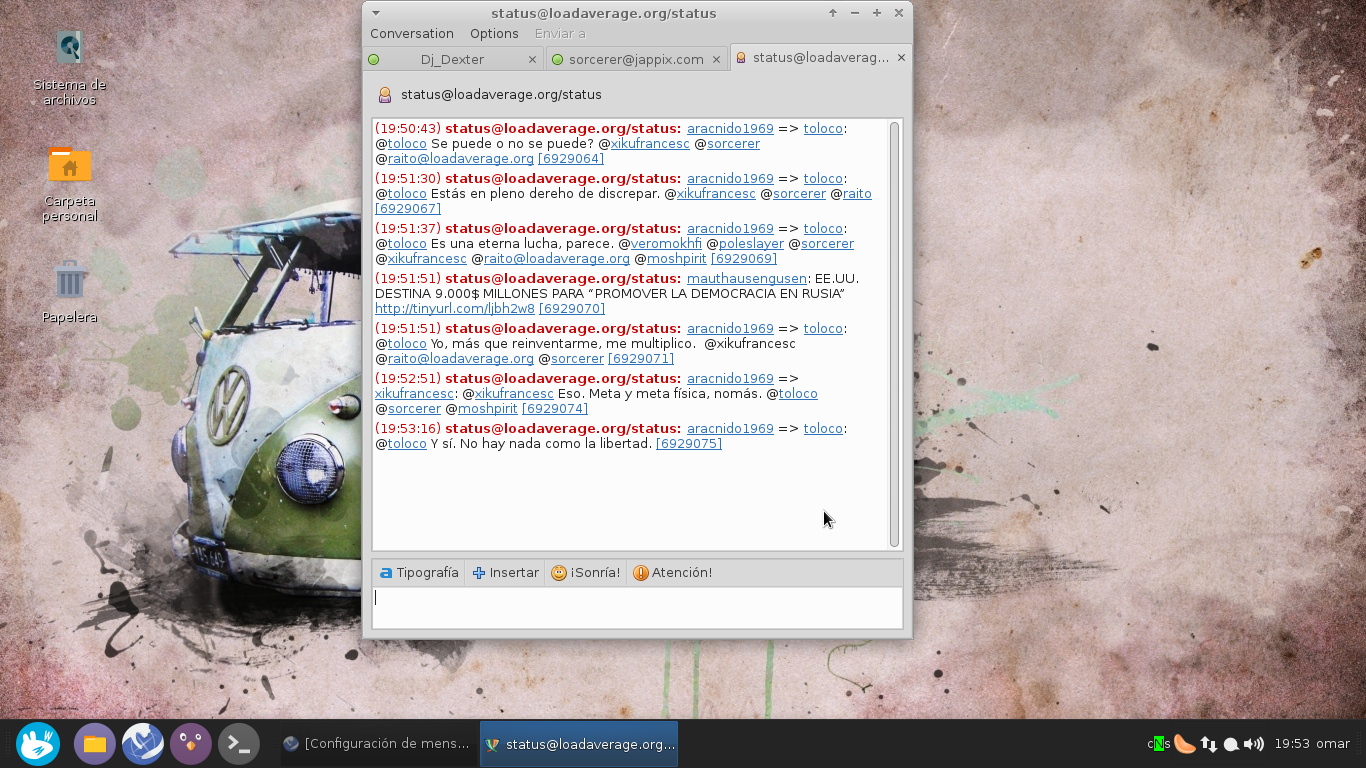Launch the file manager from the panel
The width and height of the screenshot is (1366, 768).
pyautogui.click(x=95, y=744)
